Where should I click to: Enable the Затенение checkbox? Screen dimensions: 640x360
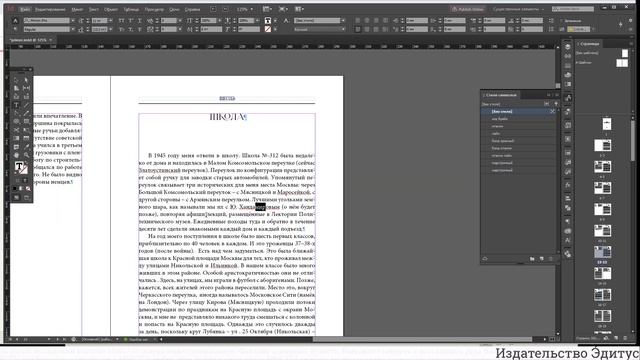pyautogui.click(x=562, y=21)
